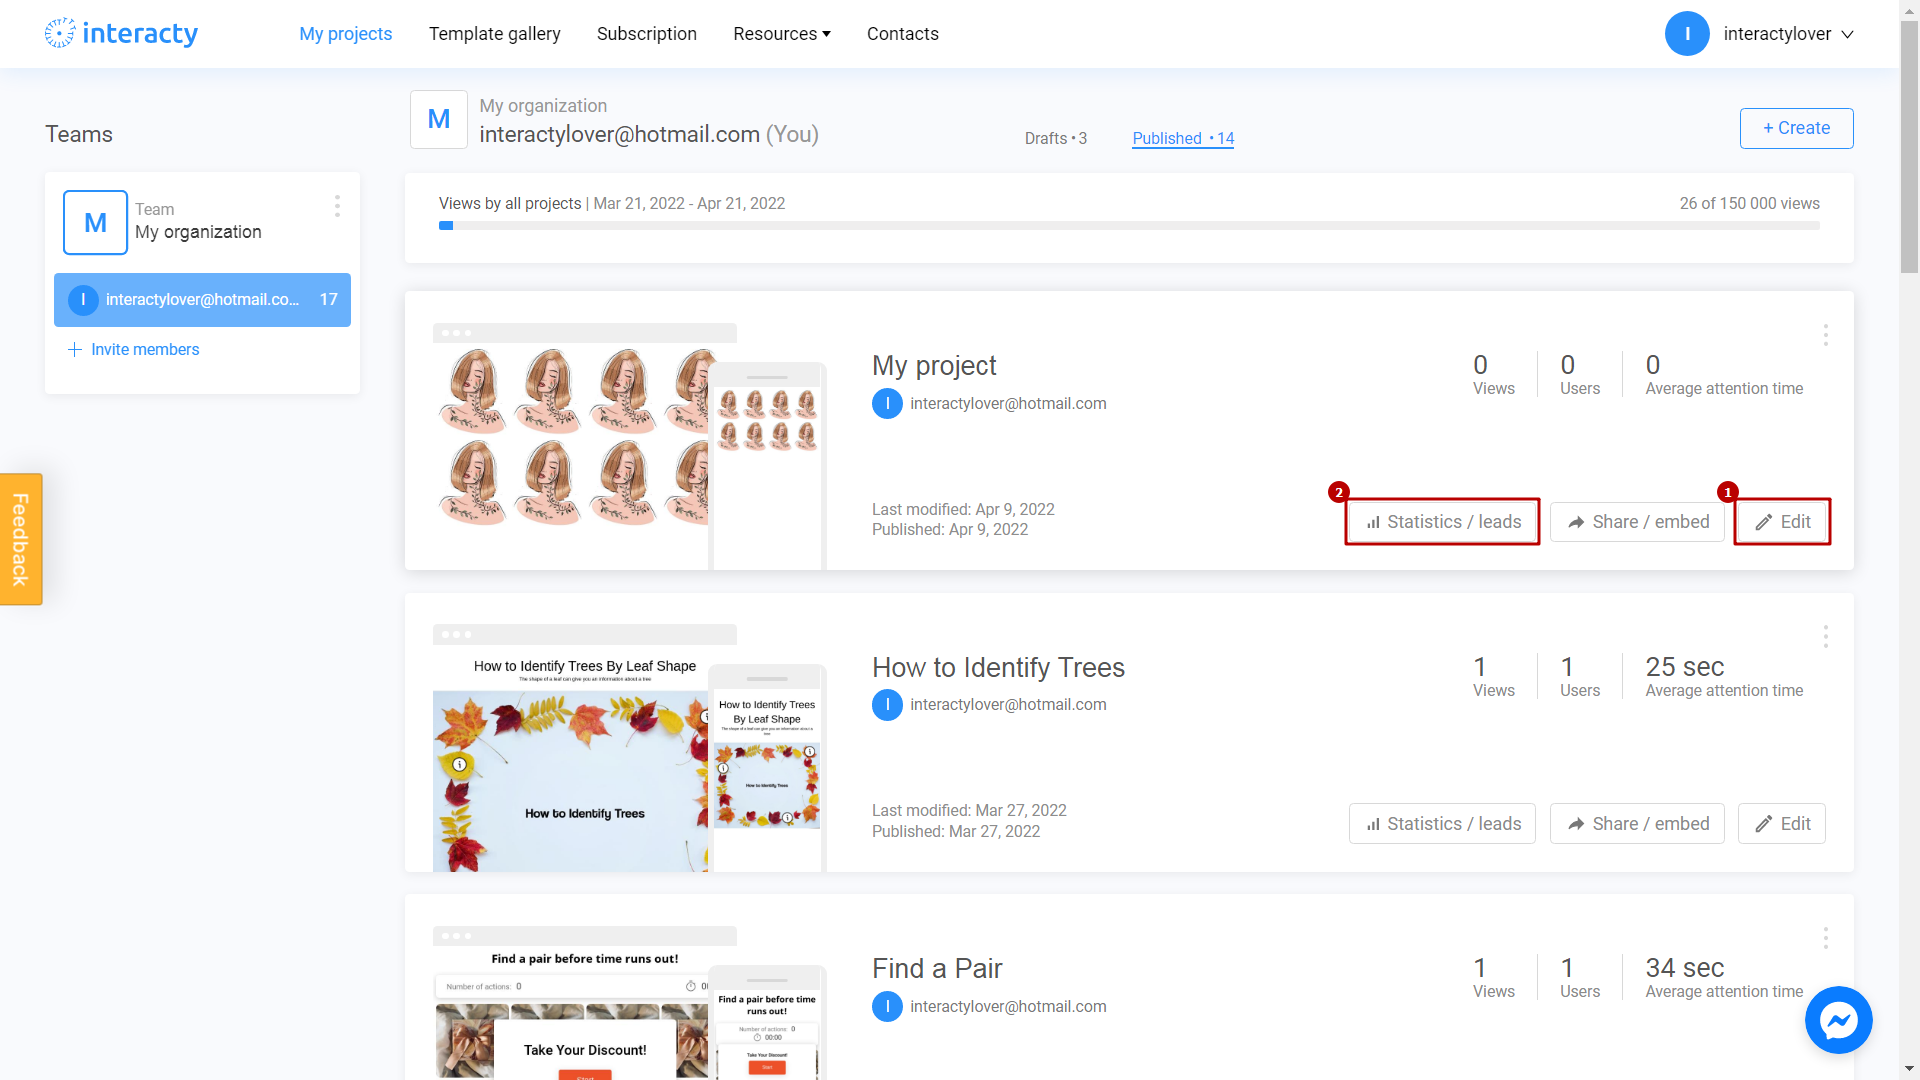The image size is (1920, 1080).
Task: Open the Feedback side tab
Action: pos(21,539)
